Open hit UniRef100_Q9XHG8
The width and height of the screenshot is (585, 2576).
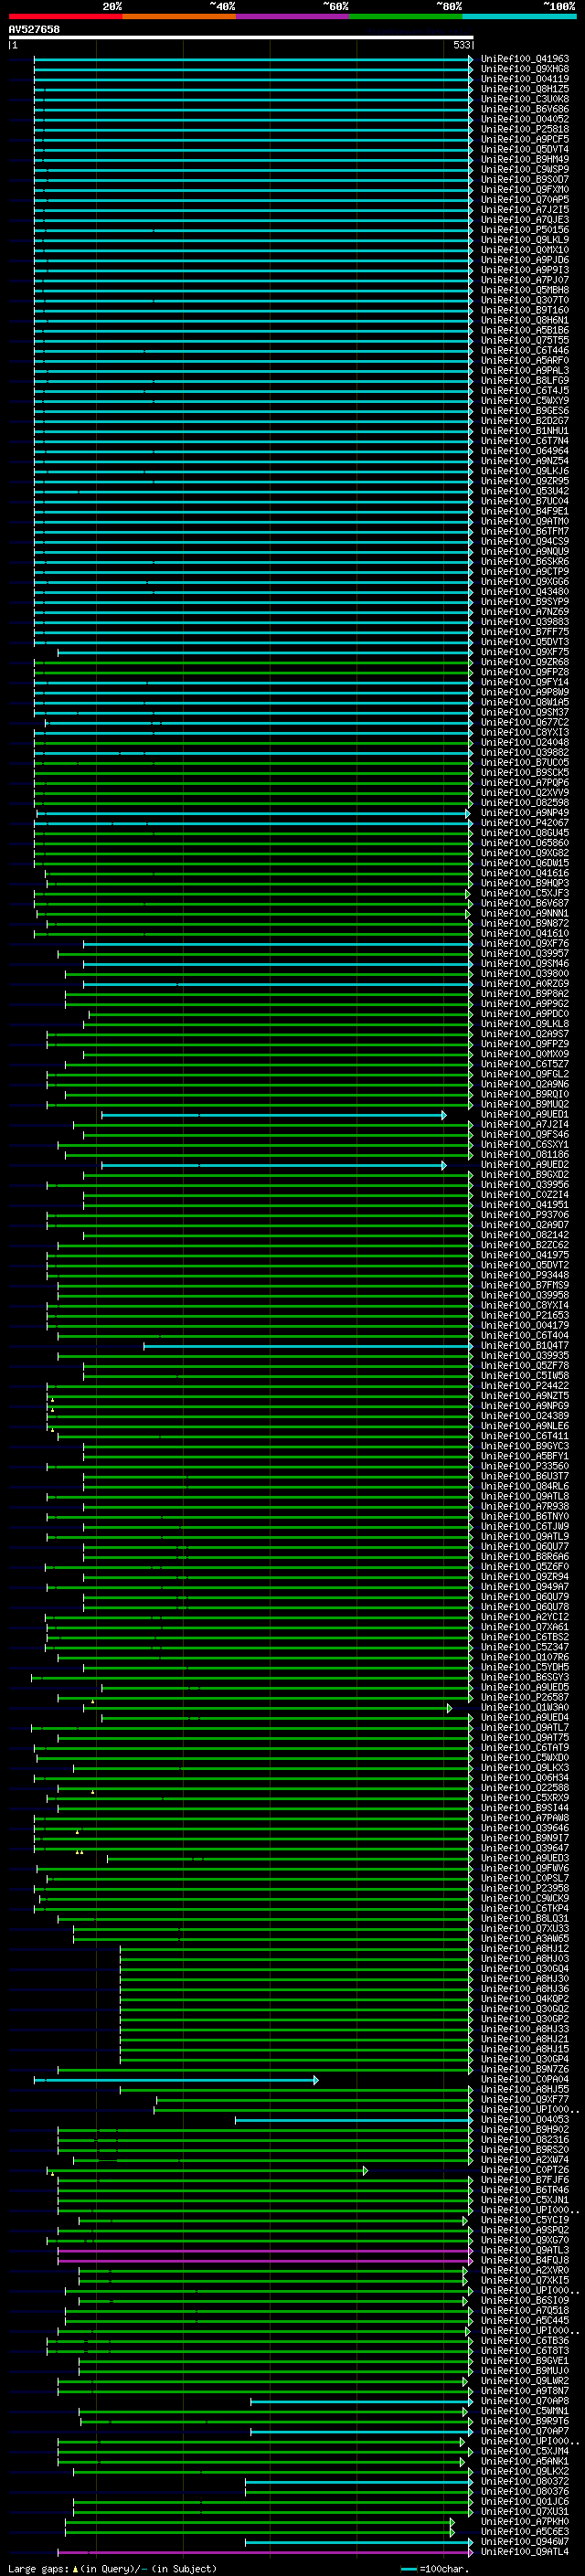point(524,69)
